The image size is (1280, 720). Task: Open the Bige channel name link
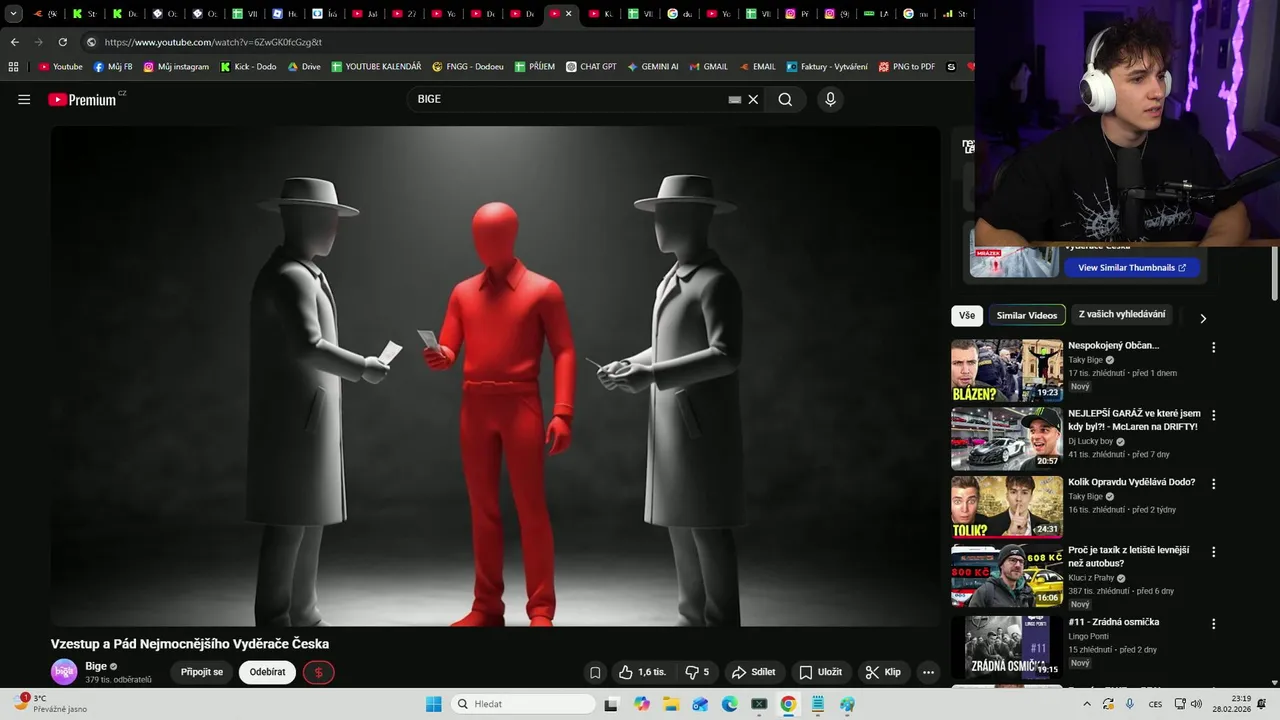(96, 666)
